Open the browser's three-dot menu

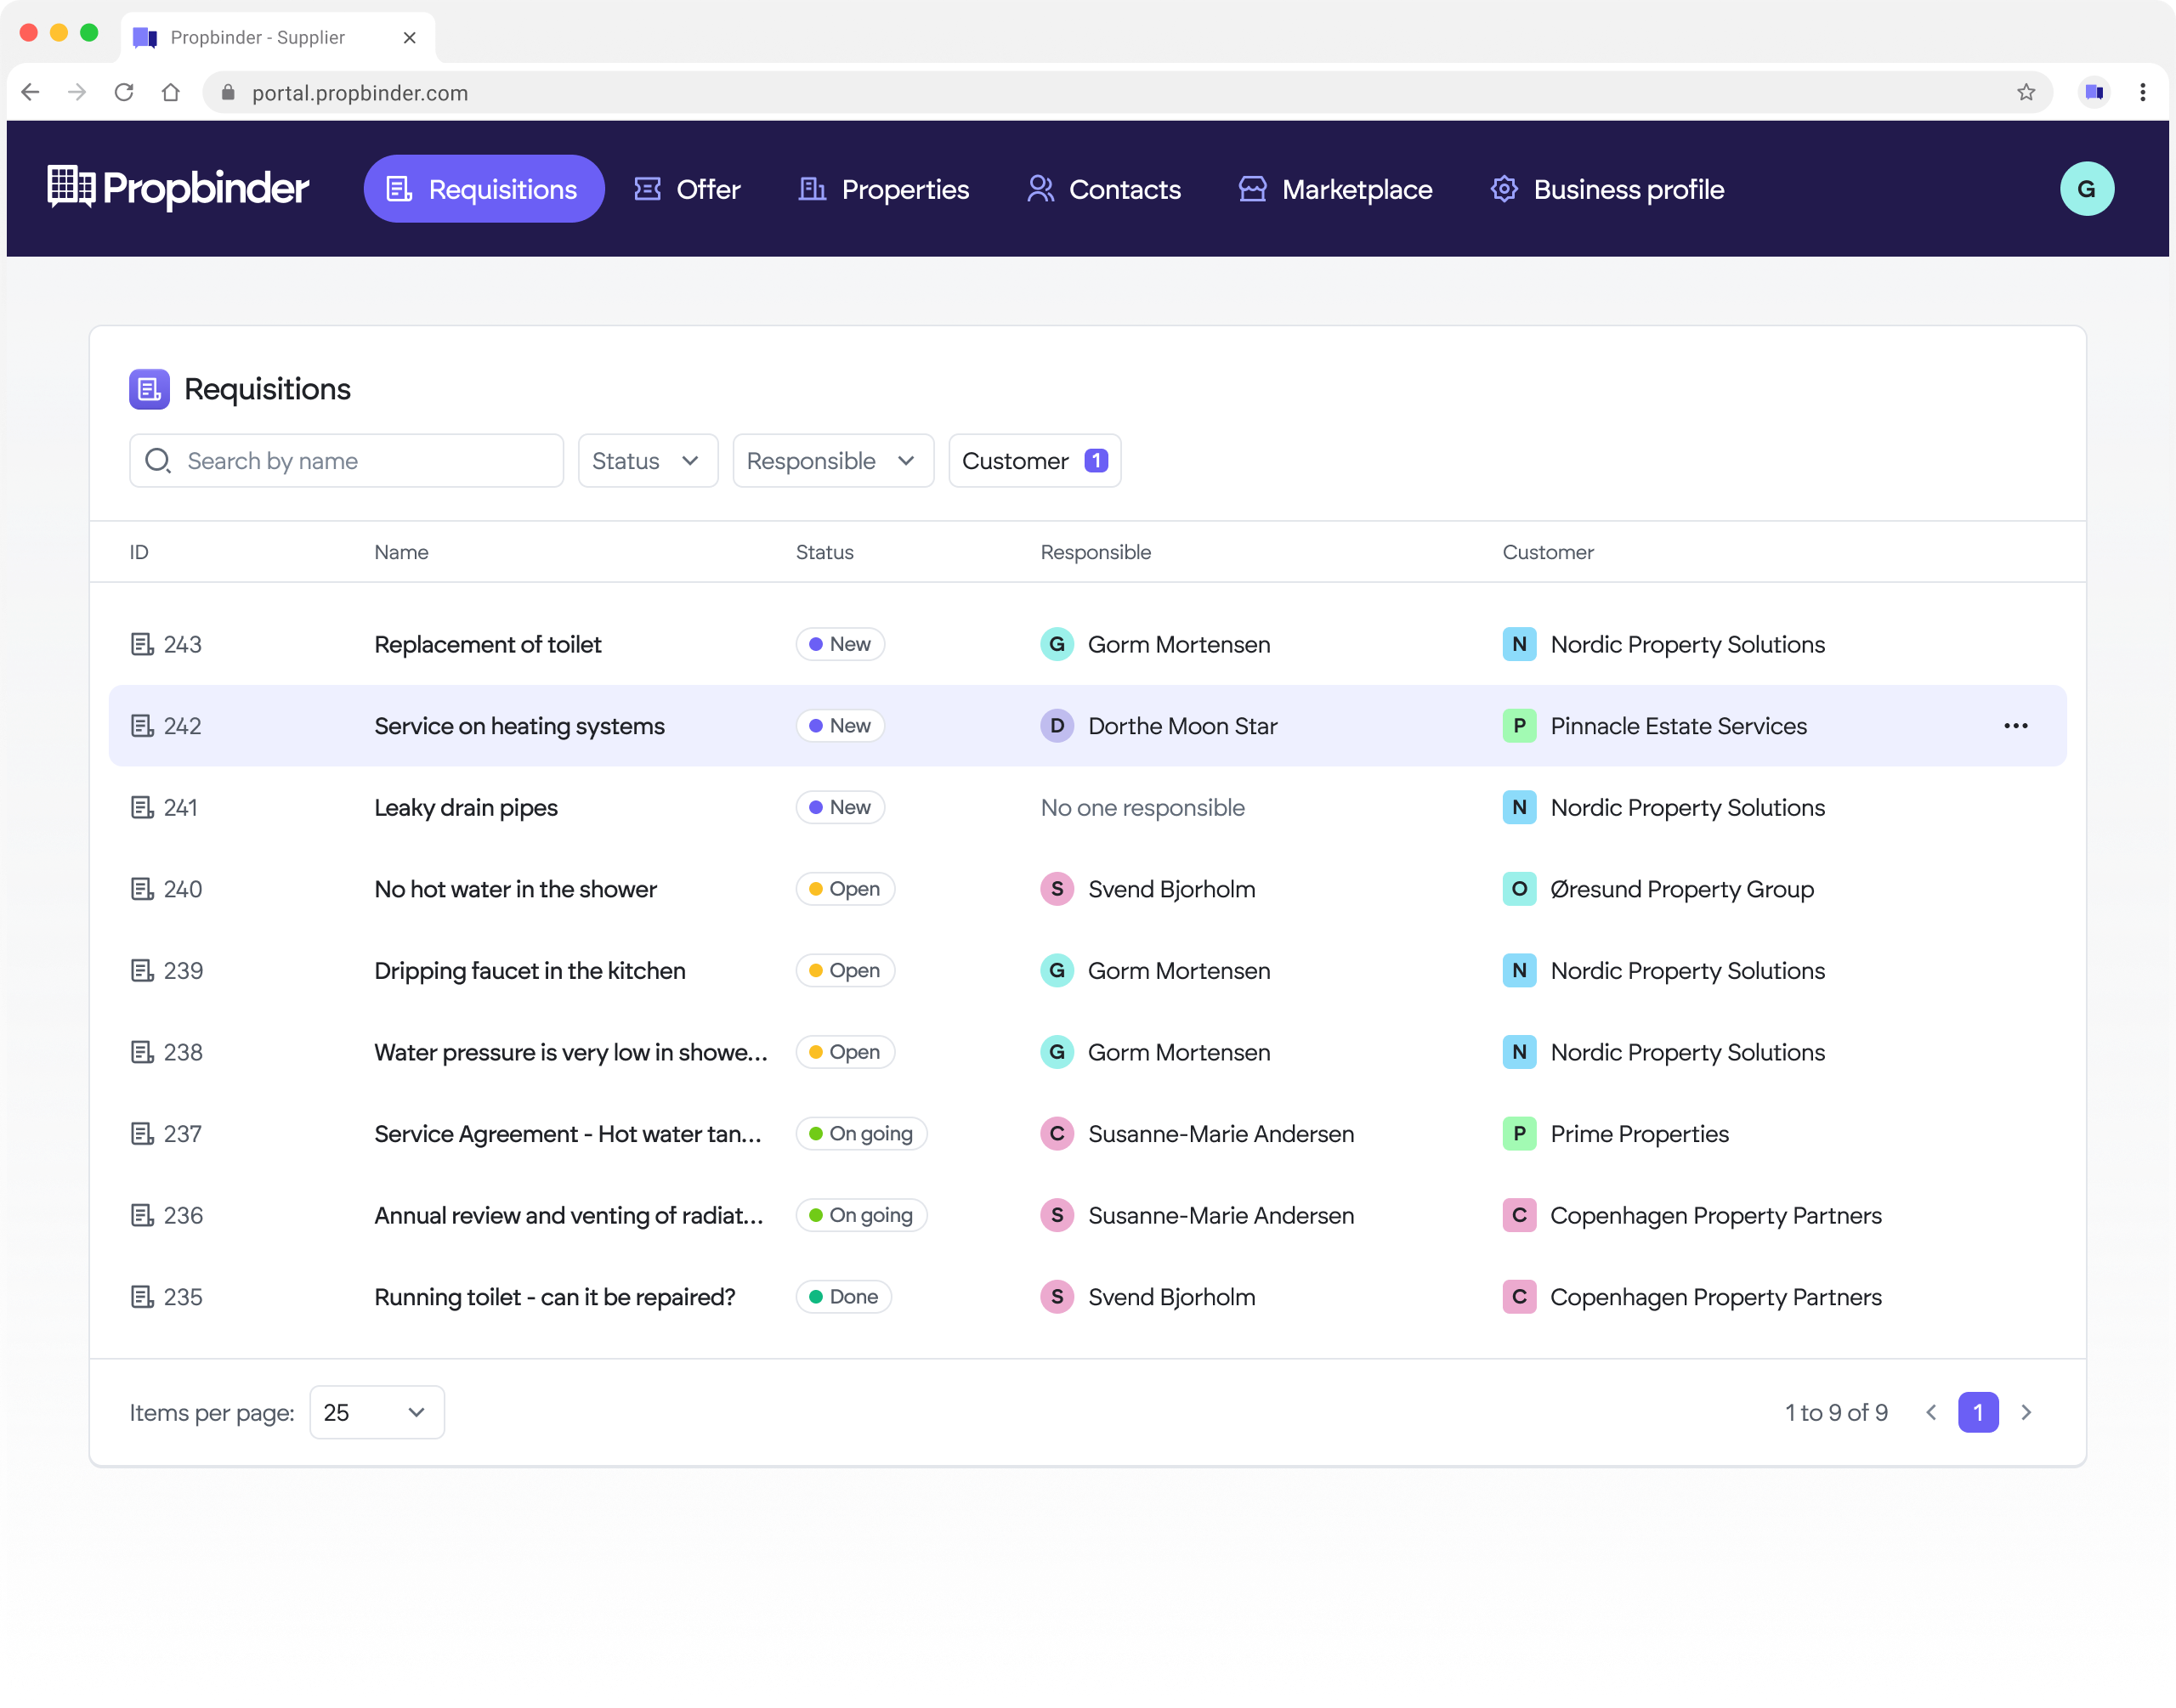tap(2142, 93)
